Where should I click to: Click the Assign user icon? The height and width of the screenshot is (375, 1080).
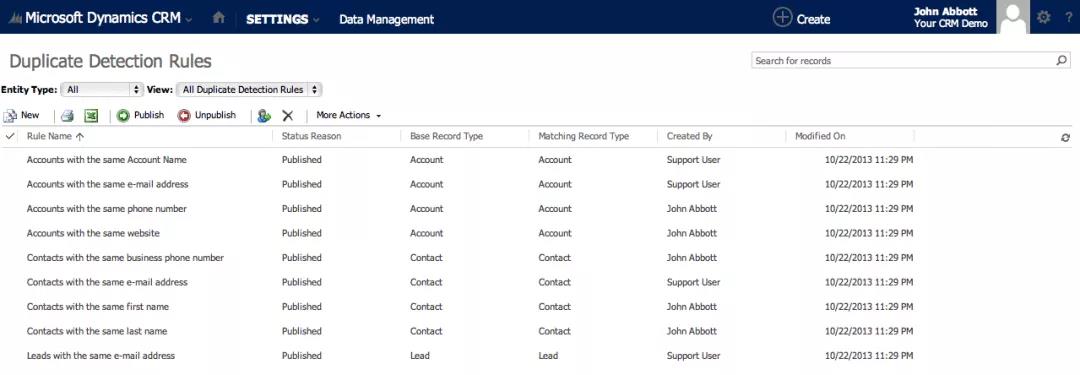(x=264, y=116)
